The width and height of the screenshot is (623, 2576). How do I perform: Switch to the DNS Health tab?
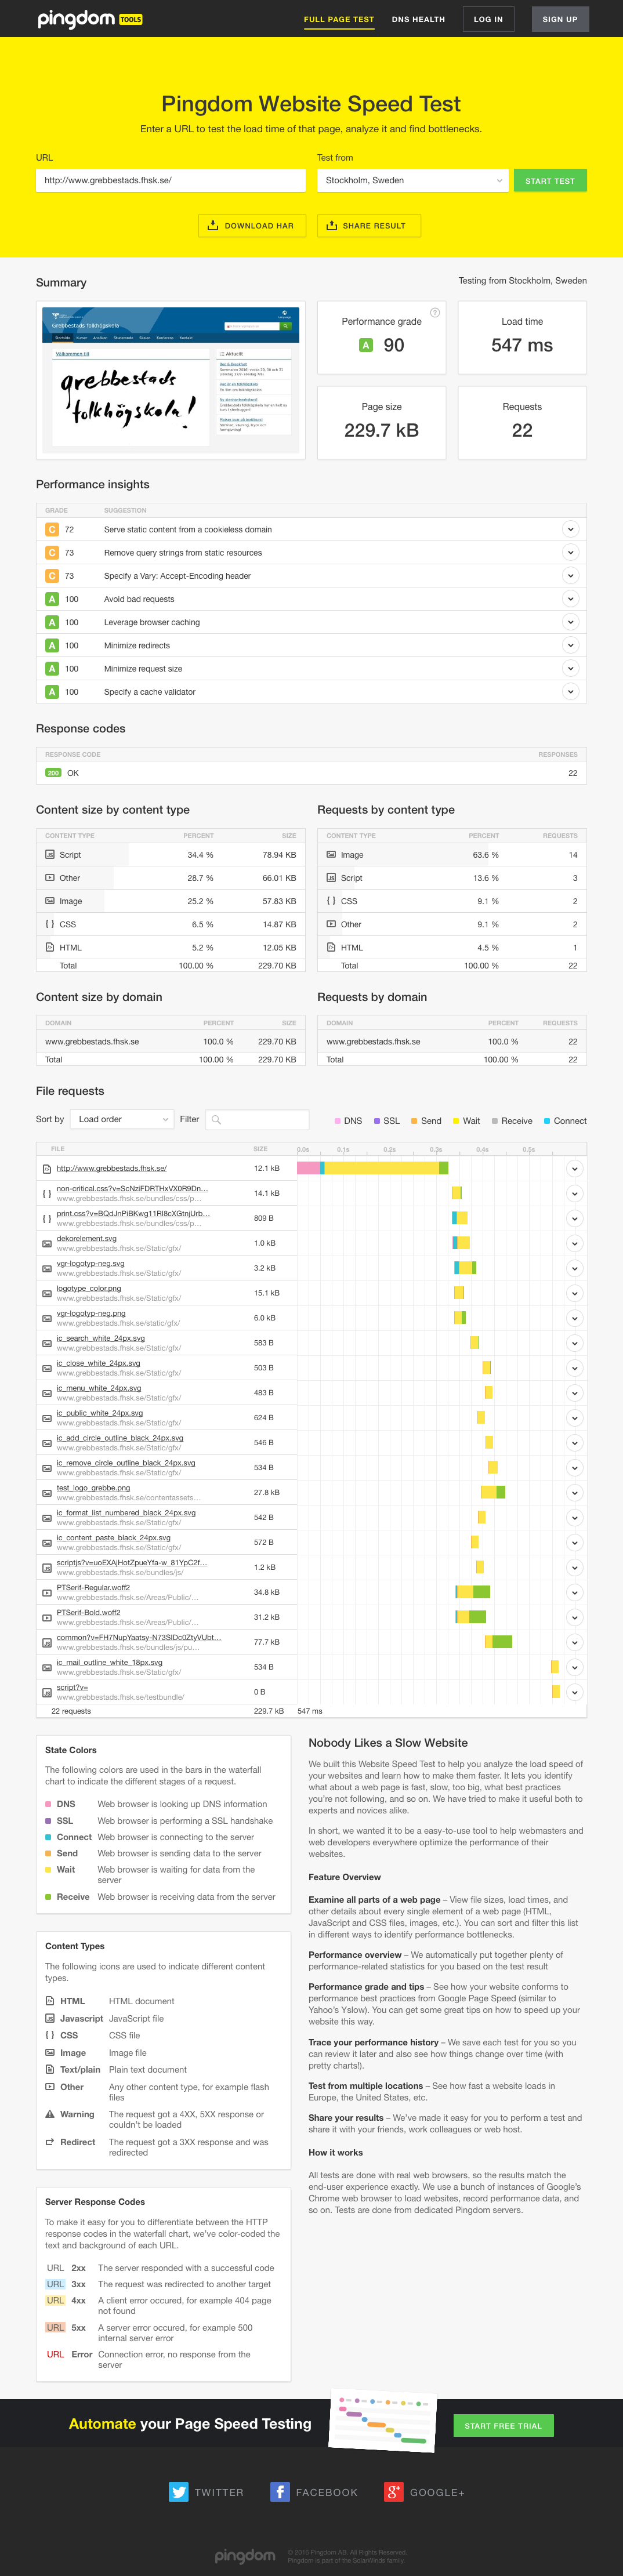tap(418, 19)
